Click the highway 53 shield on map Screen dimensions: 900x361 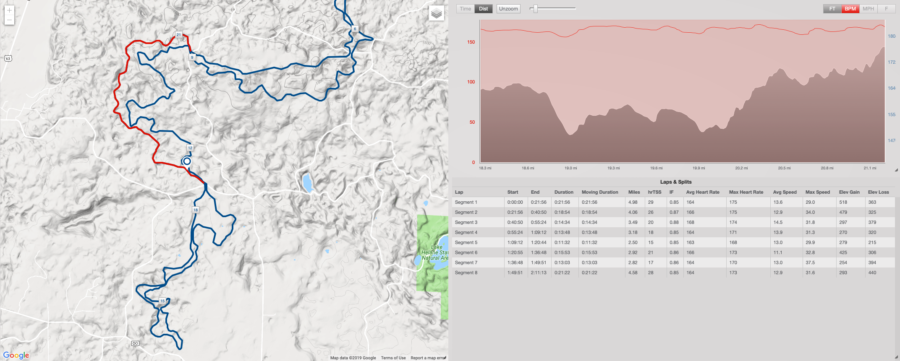pyautogui.click(x=8, y=59)
